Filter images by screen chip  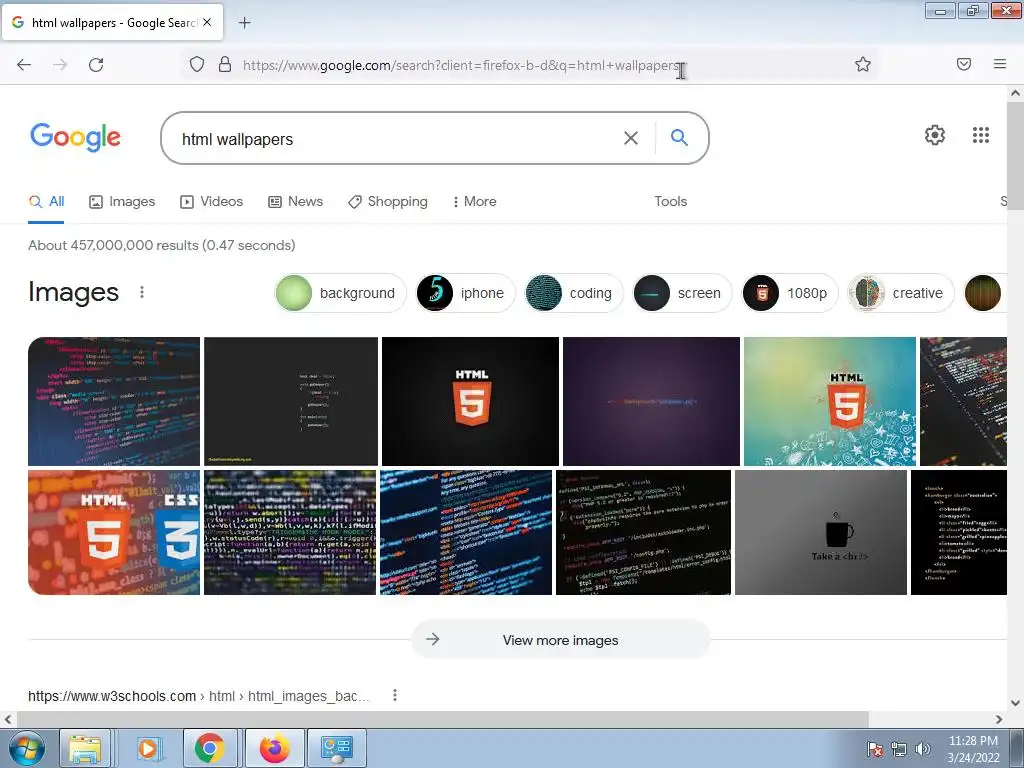click(x=682, y=293)
